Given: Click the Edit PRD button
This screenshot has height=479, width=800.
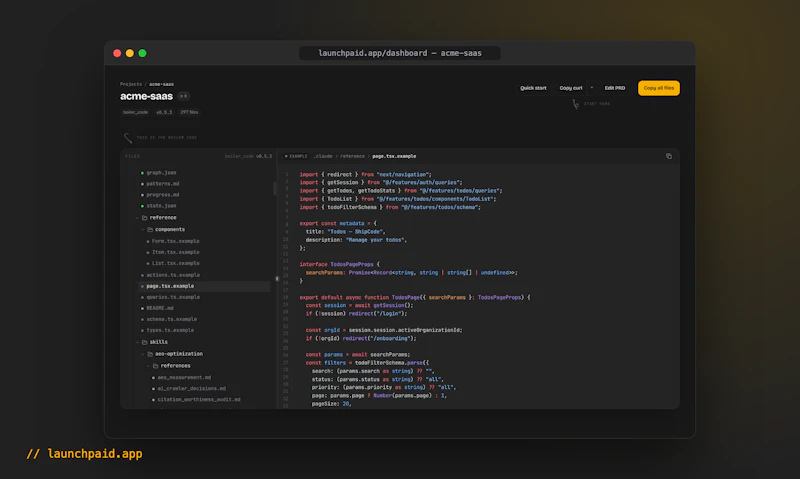Looking at the screenshot, I should 615,88.
